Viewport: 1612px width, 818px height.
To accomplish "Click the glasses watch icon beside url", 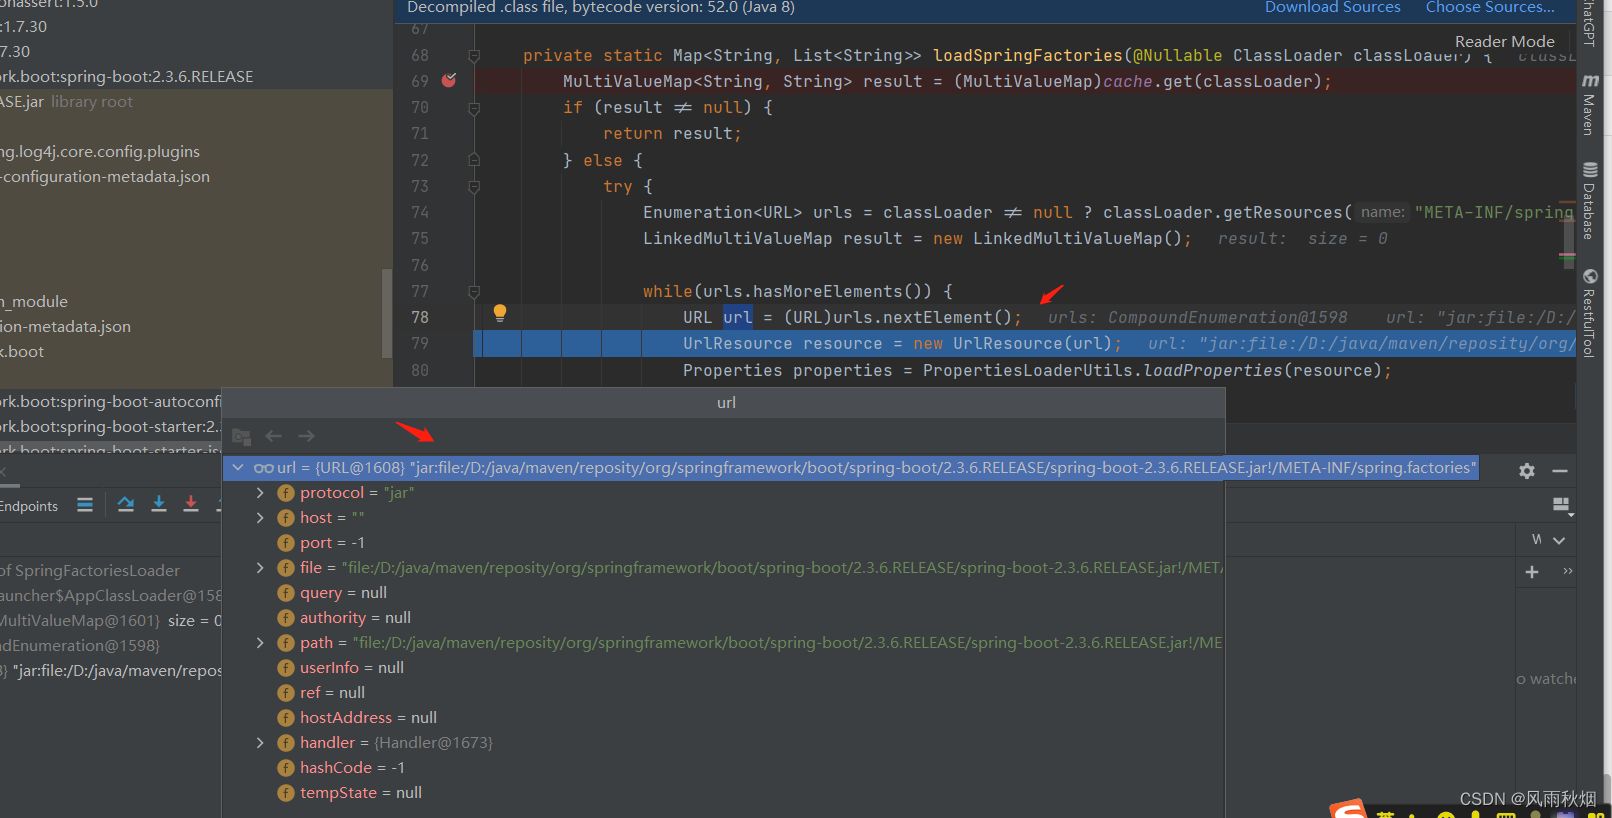I will click(x=264, y=468).
